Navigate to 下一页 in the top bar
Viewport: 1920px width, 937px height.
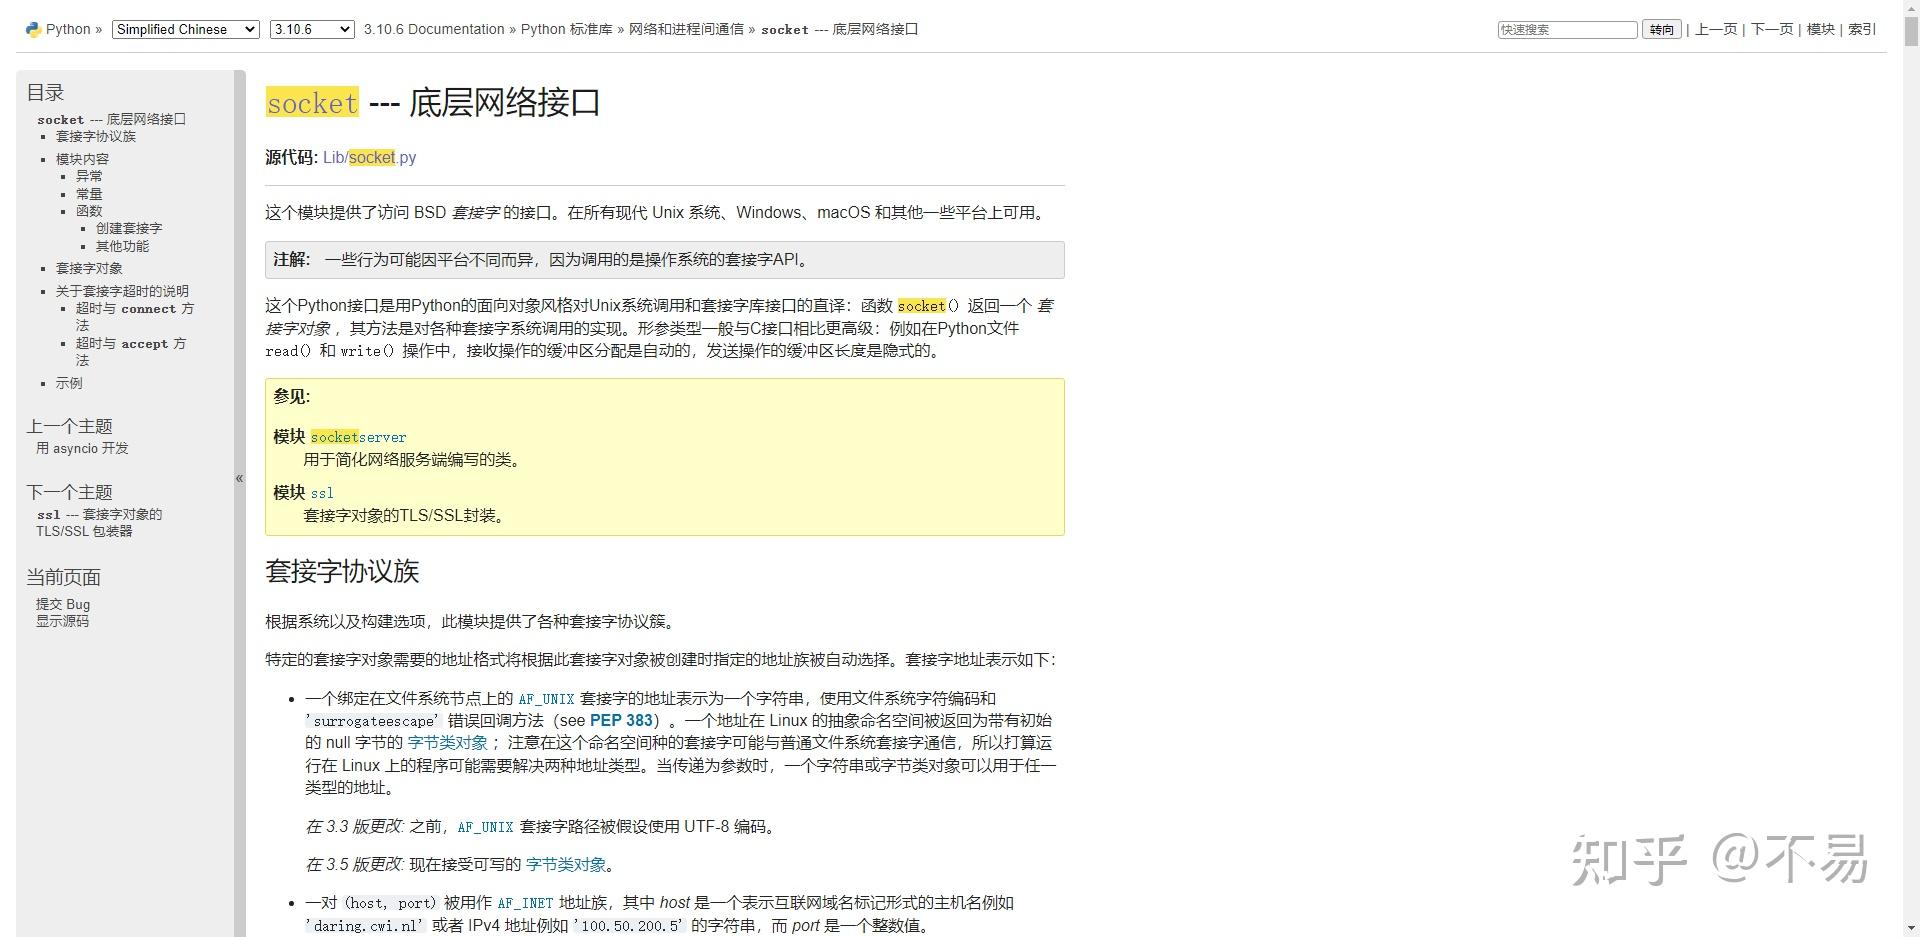coord(1771,29)
